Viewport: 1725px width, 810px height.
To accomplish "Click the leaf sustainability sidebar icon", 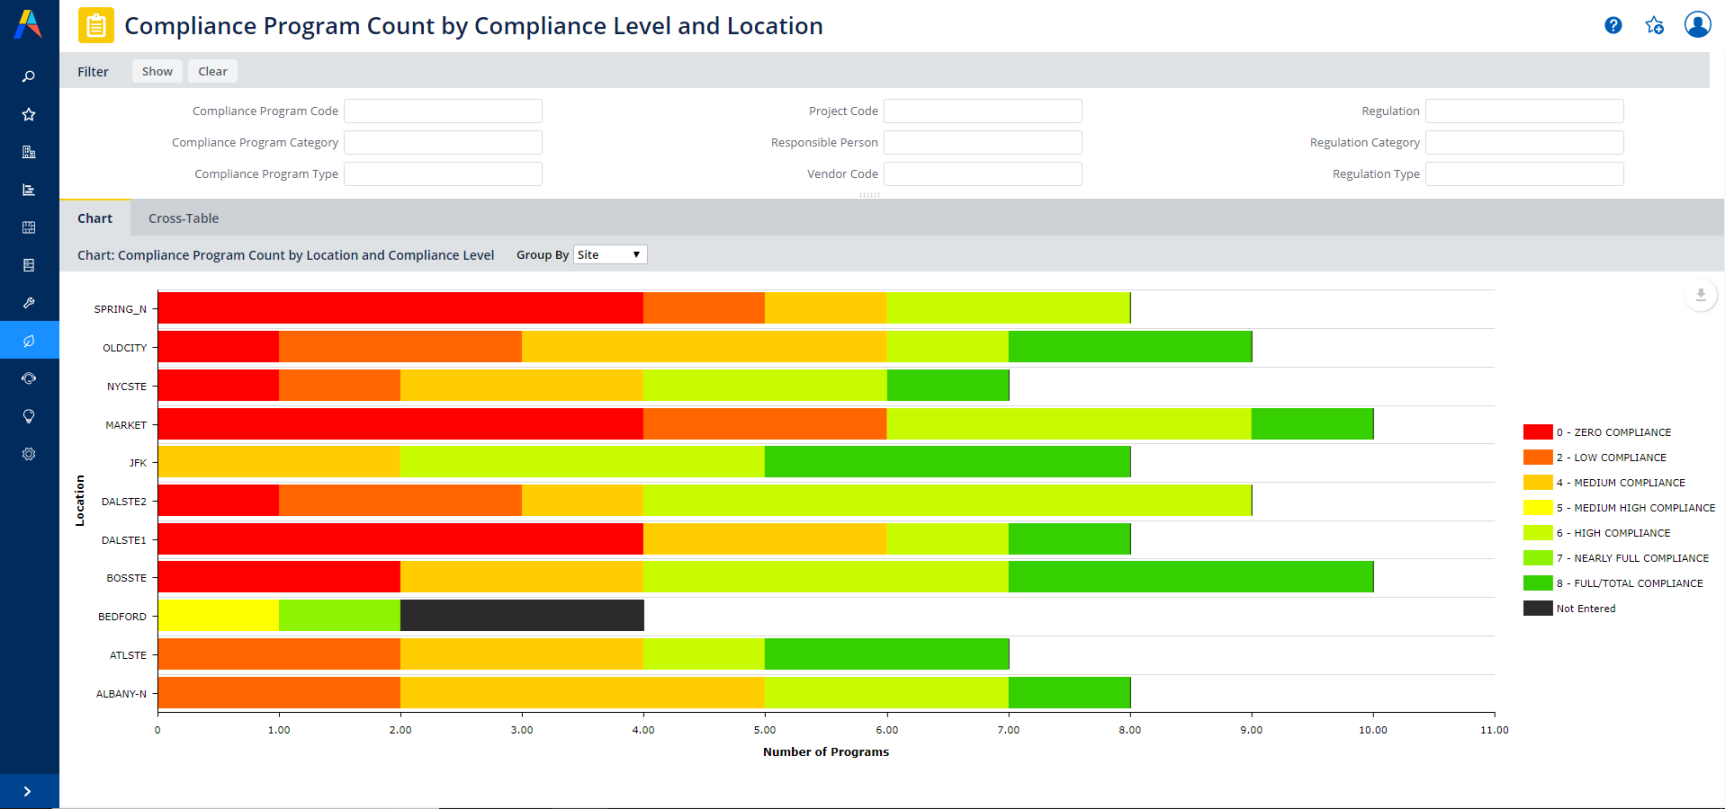I will point(29,341).
